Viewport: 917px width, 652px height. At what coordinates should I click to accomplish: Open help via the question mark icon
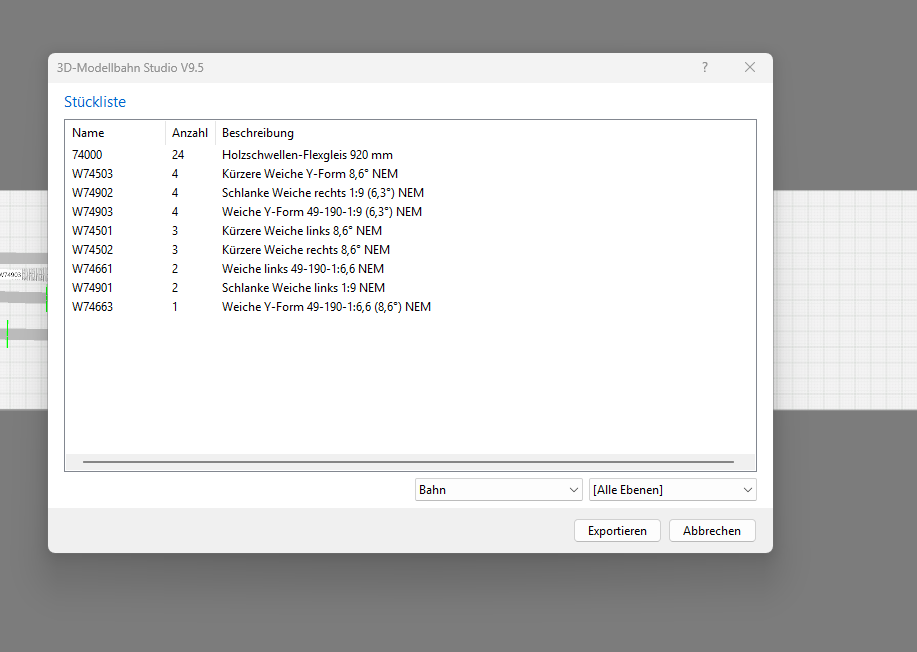[x=705, y=67]
